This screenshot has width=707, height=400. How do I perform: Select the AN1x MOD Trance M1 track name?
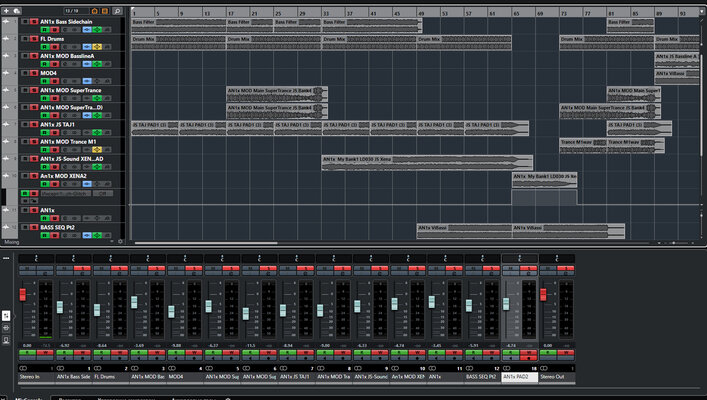(68, 142)
